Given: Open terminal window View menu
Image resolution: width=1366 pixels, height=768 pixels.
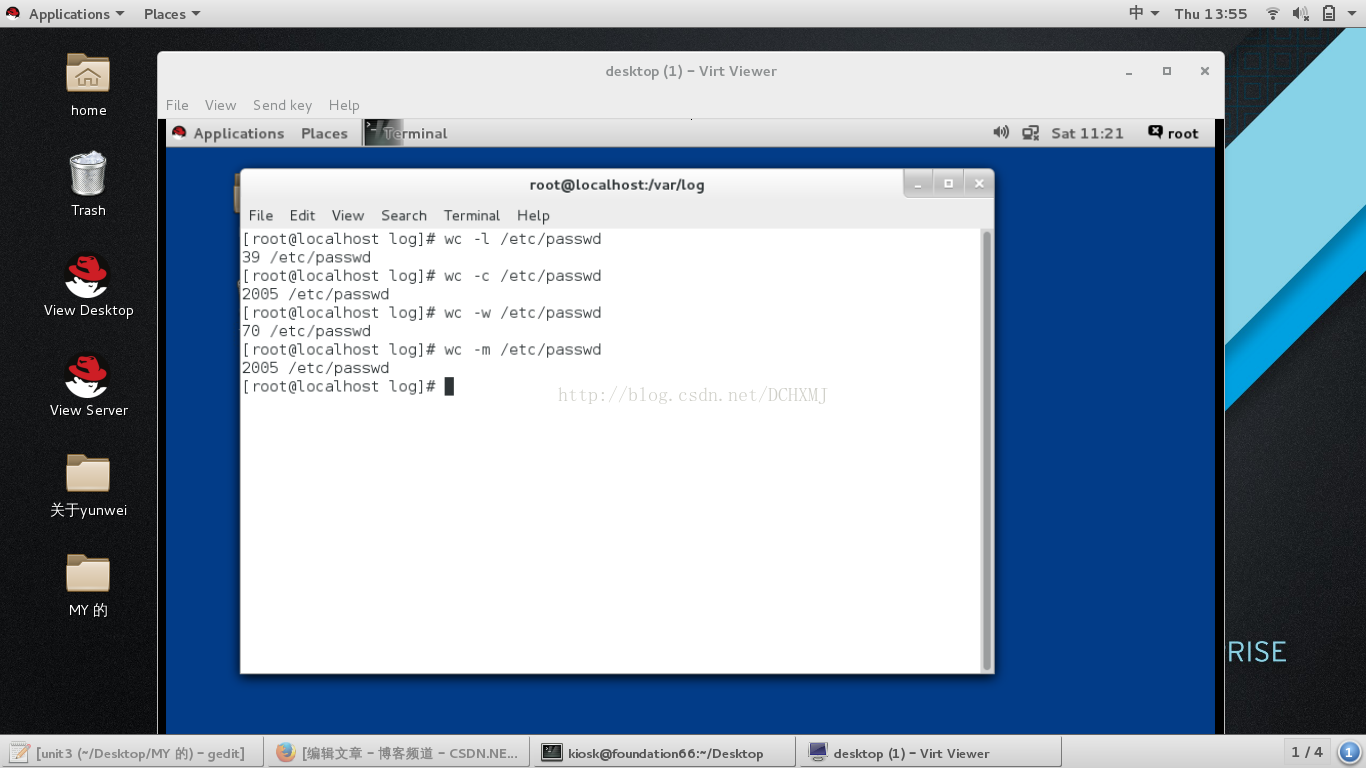Looking at the screenshot, I should [348, 215].
